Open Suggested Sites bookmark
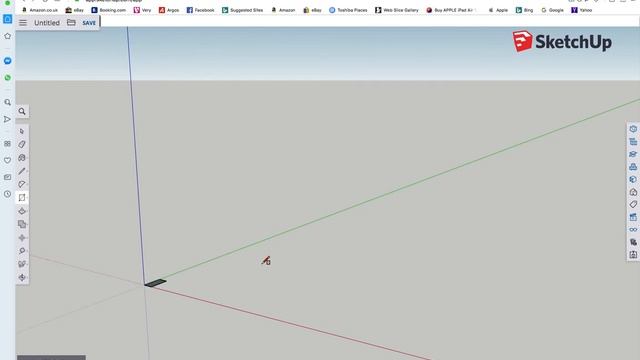640x360 pixels. tap(242, 10)
